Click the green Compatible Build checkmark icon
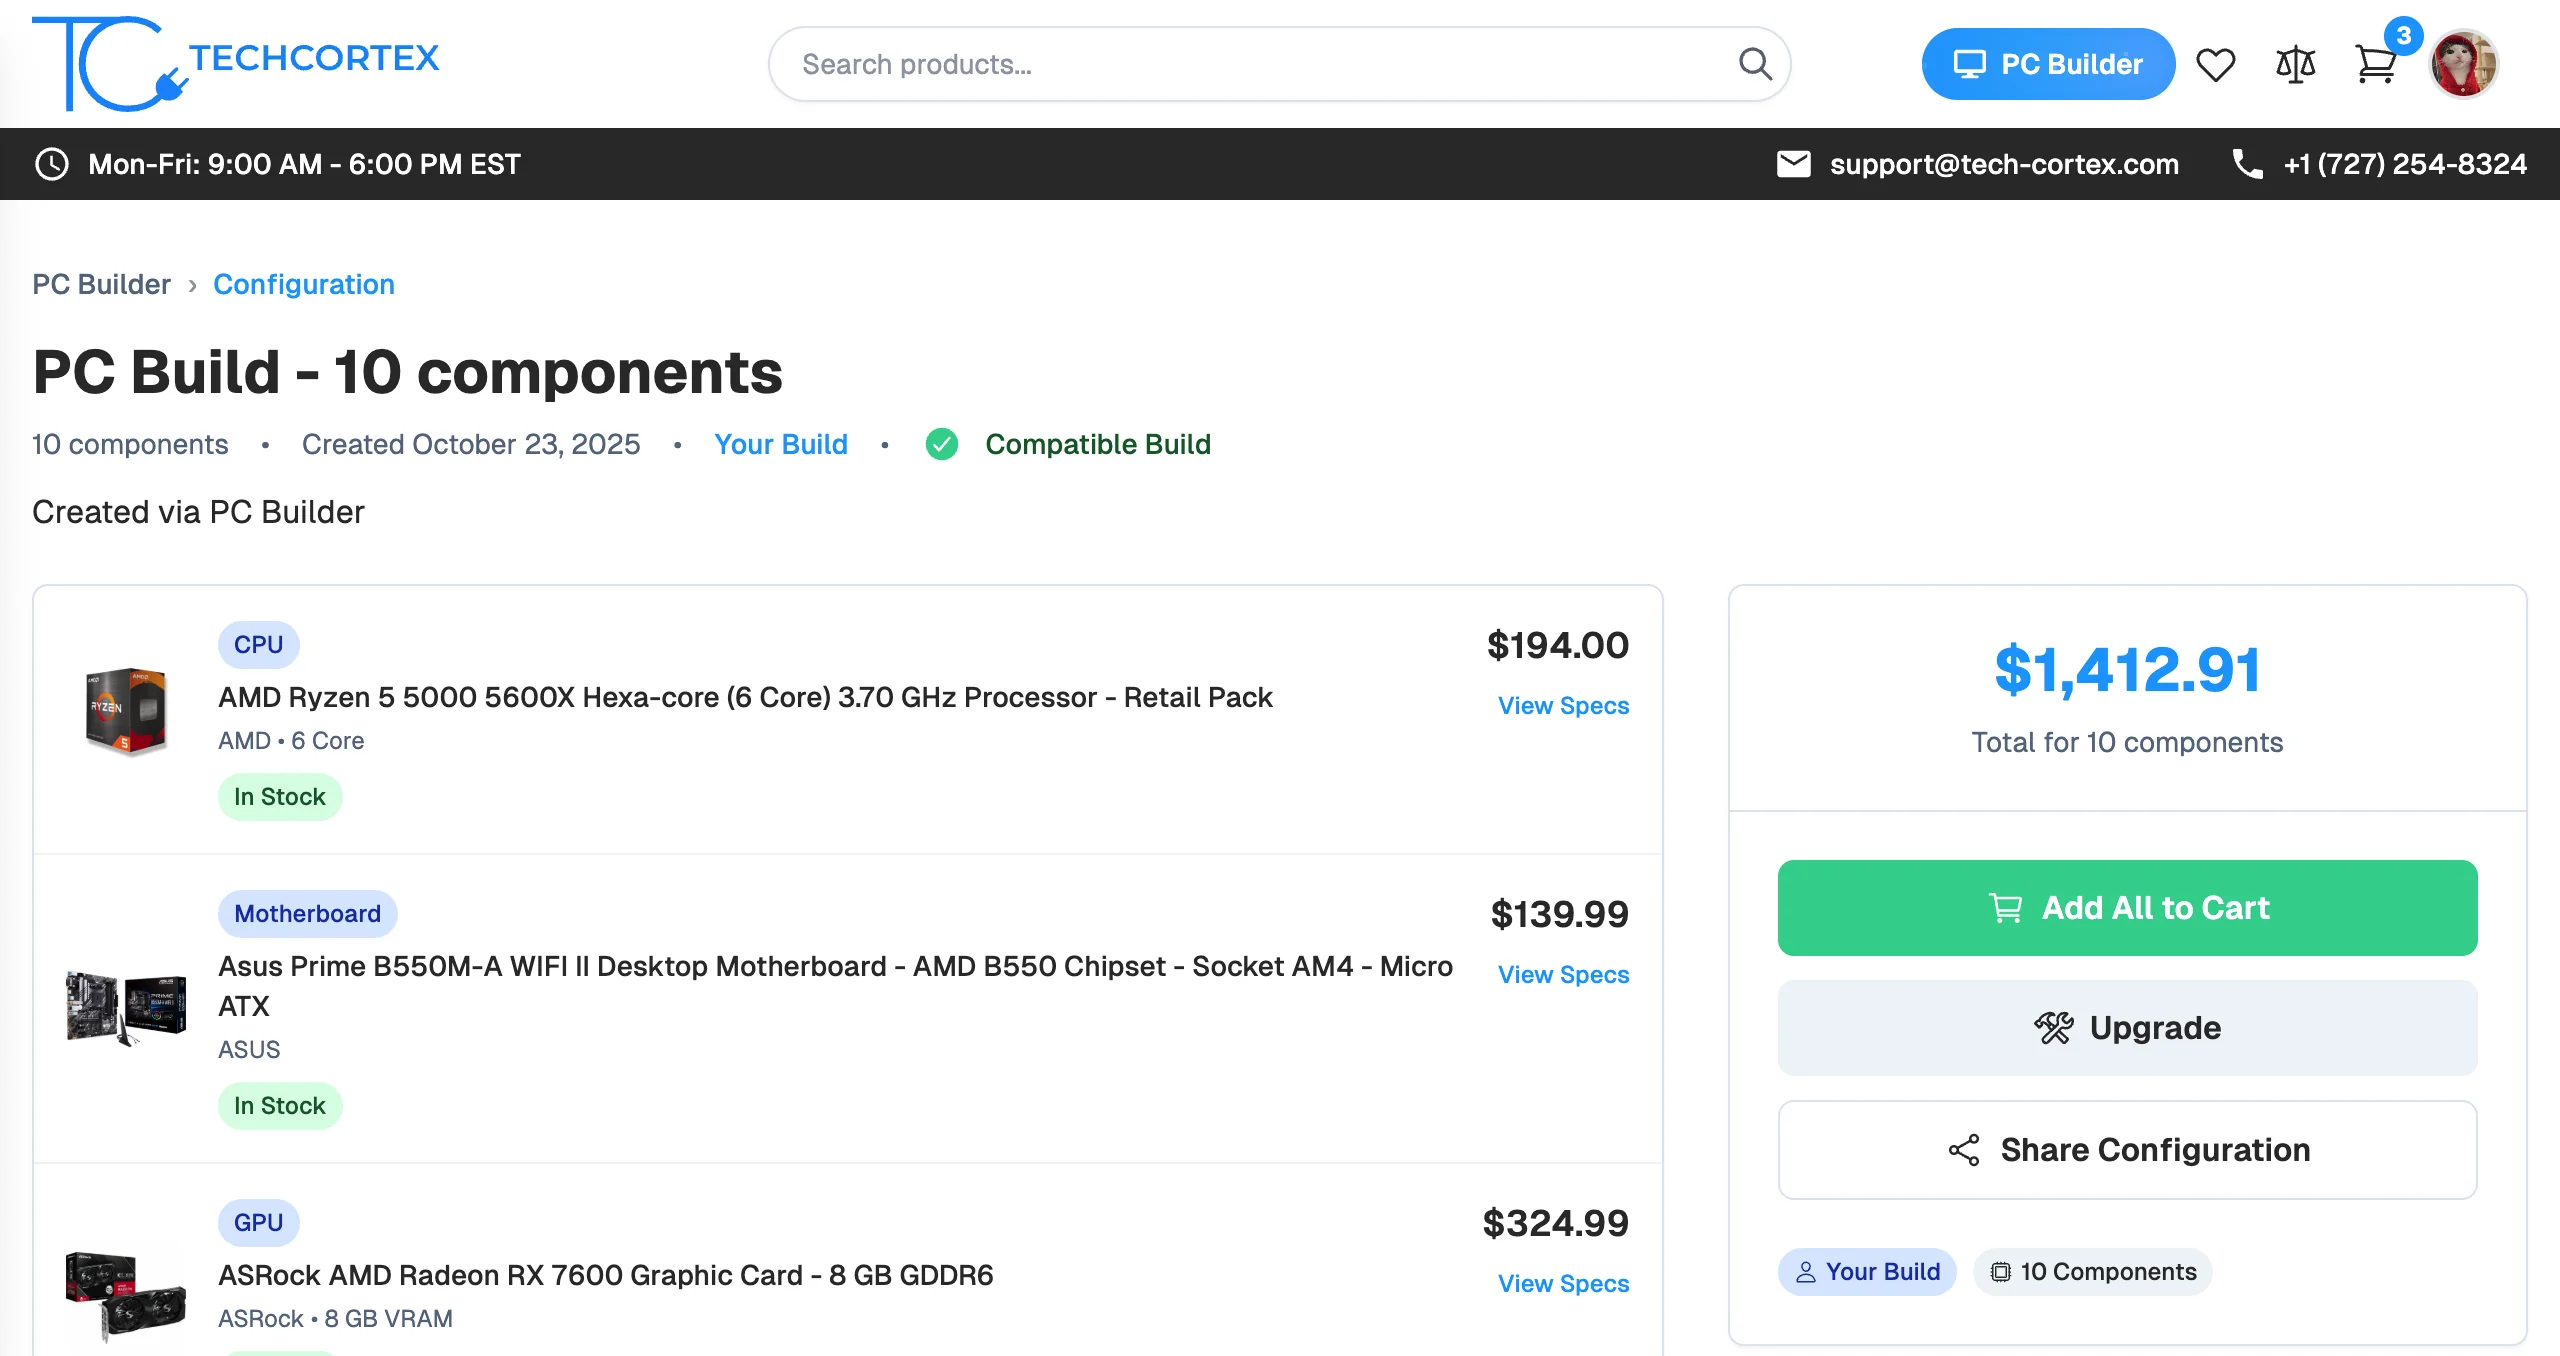 coord(941,444)
